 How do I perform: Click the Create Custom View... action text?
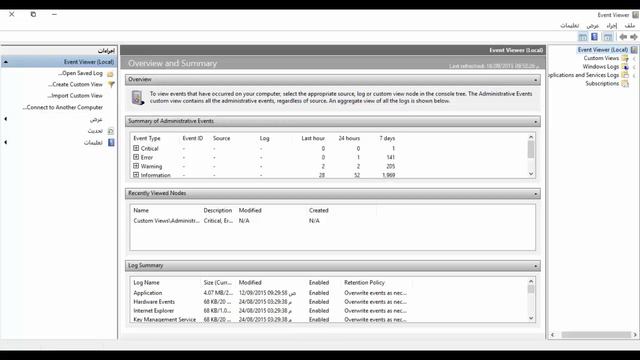[75, 84]
